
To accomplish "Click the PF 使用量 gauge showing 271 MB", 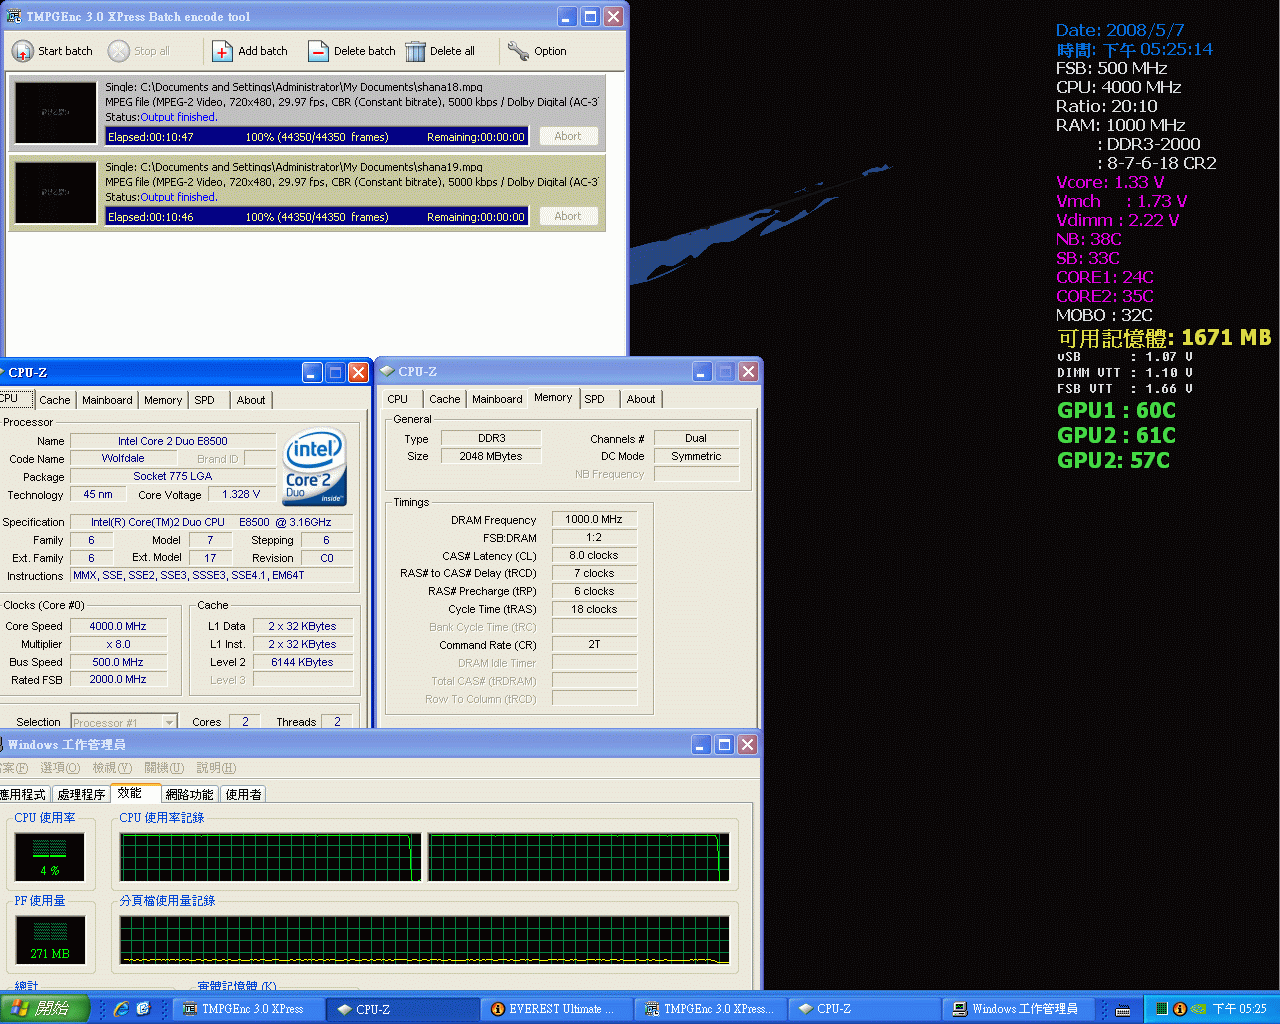I will [50, 940].
